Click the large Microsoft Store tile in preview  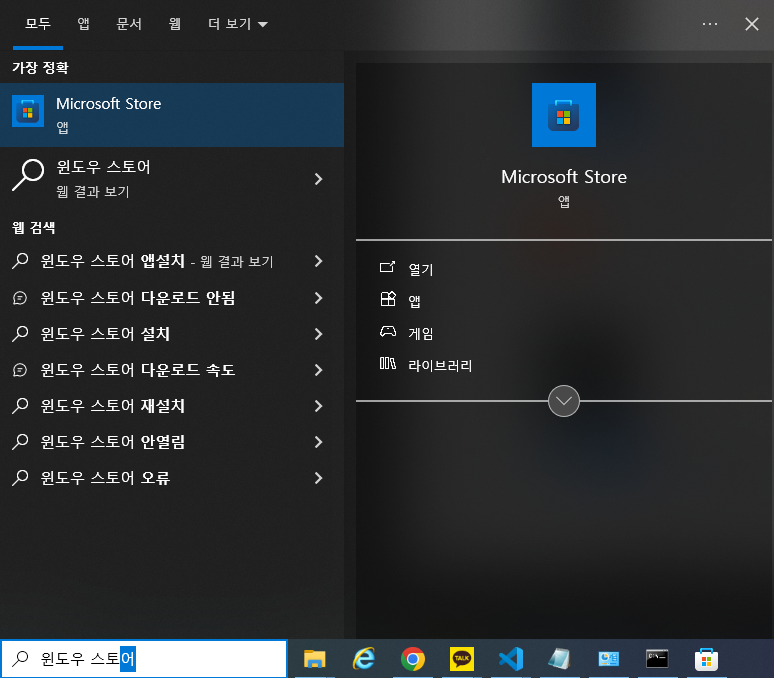tap(564, 115)
